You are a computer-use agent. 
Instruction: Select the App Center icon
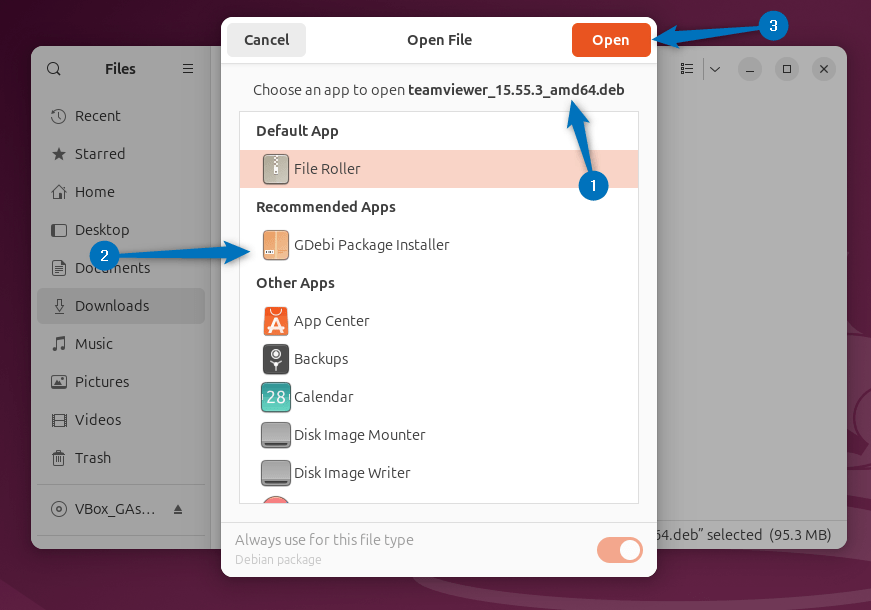(x=275, y=321)
